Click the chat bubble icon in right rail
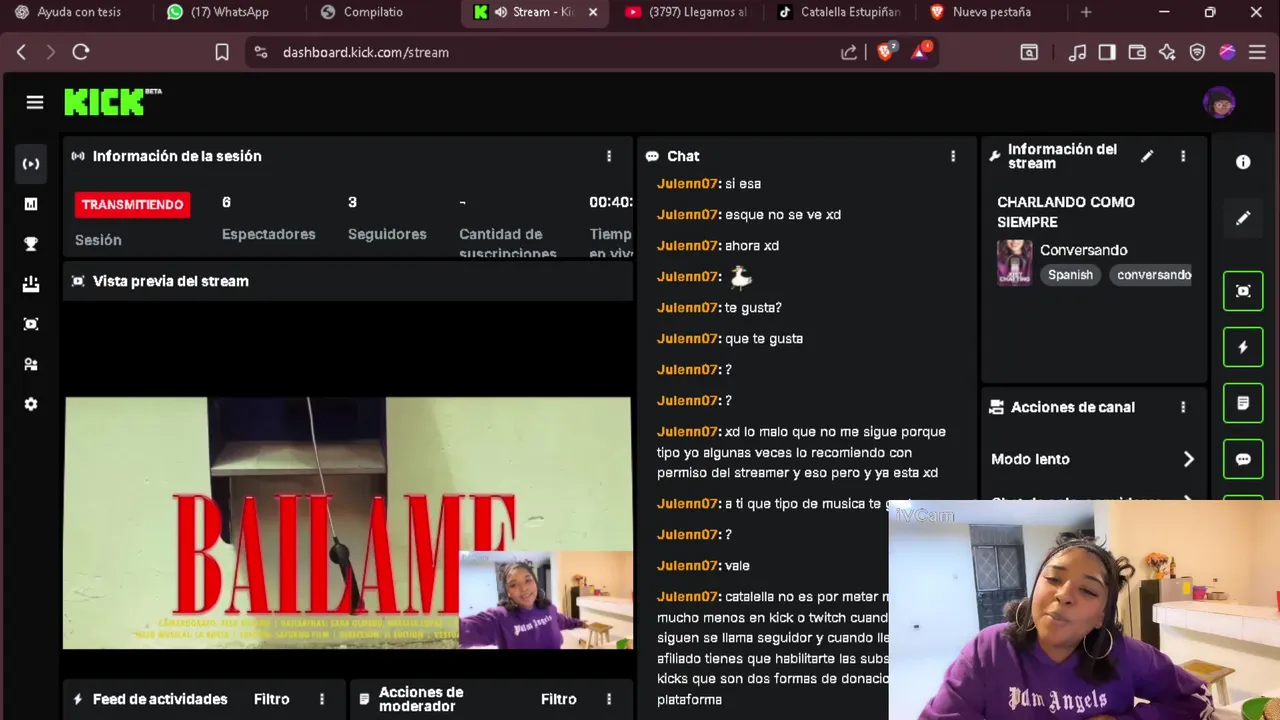The image size is (1280, 720). click(x=1243, y=459)
